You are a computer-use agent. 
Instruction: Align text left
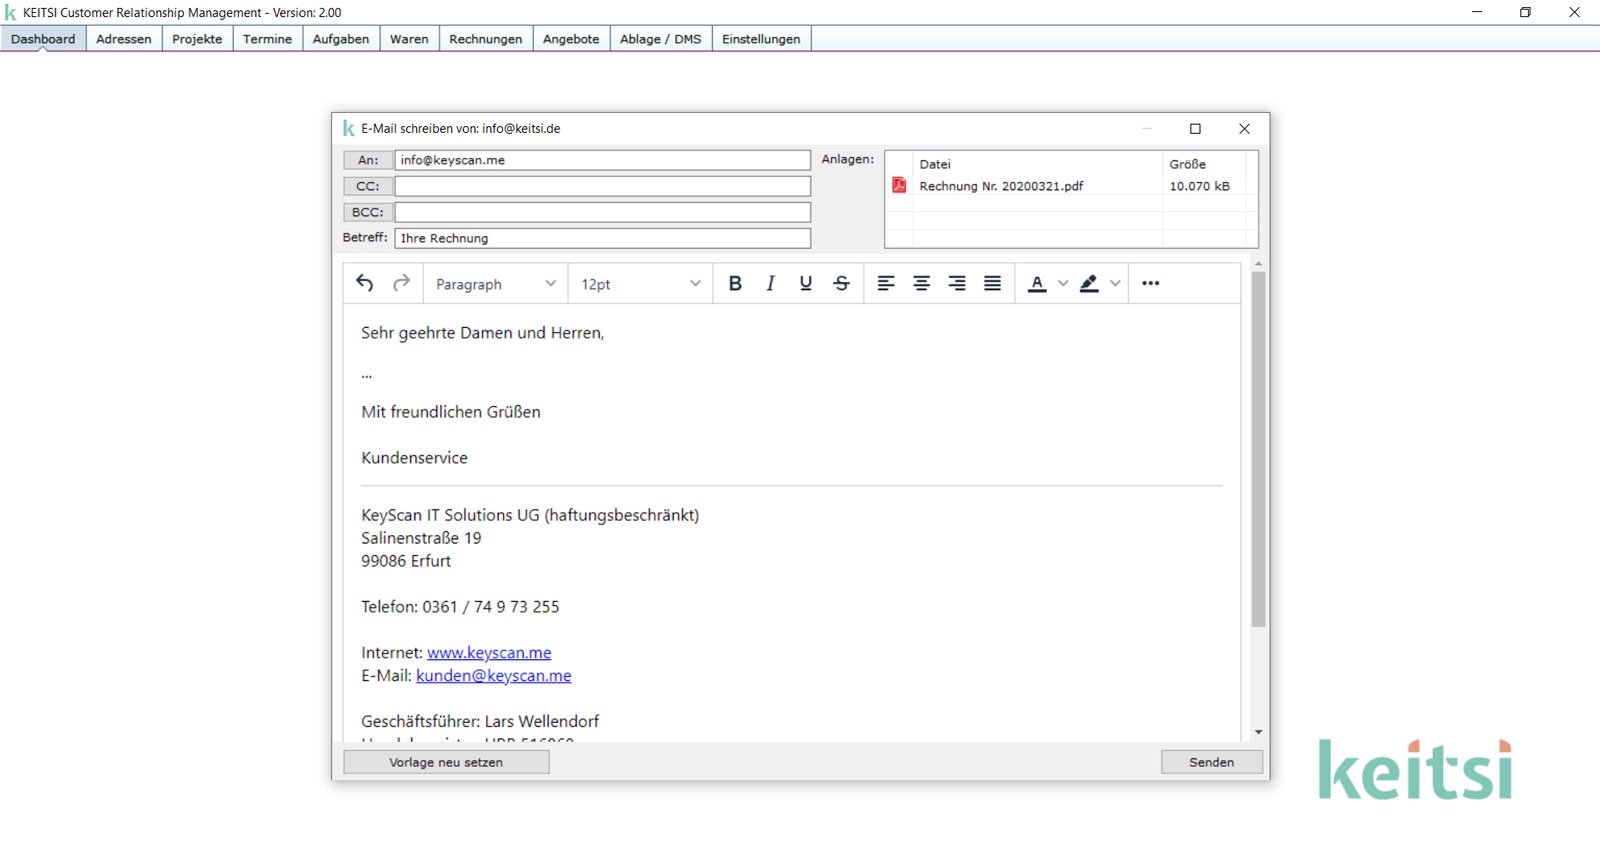pyautogui.click(x=886, y=284)
